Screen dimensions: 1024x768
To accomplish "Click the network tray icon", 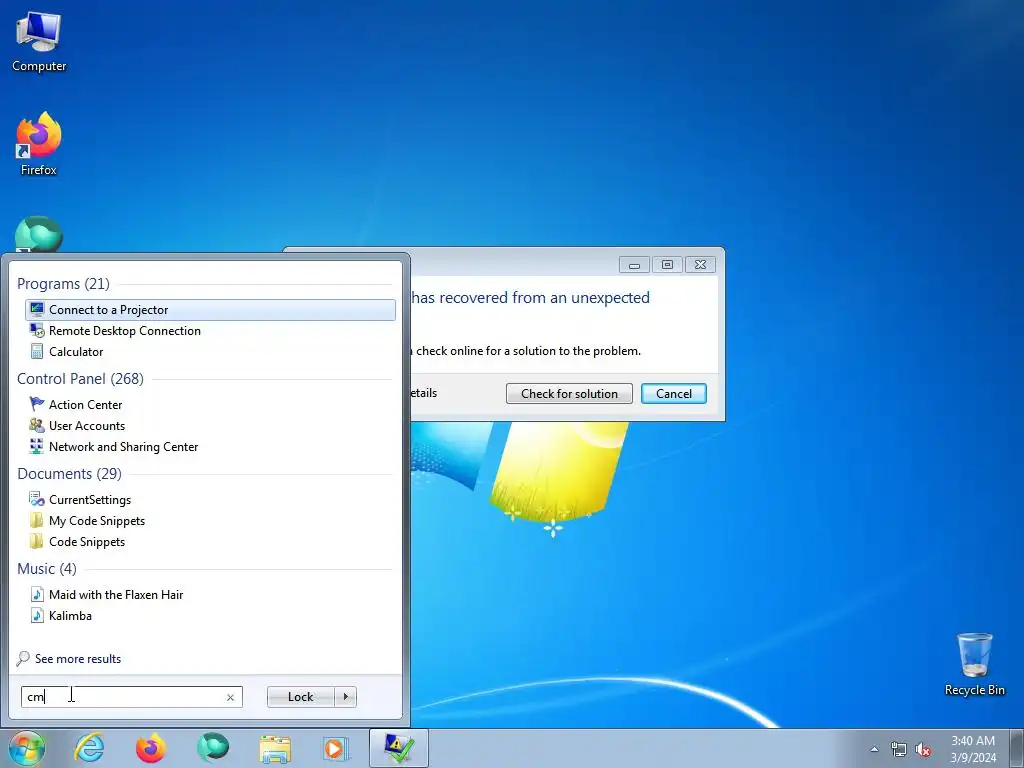I will coord(899,750).
